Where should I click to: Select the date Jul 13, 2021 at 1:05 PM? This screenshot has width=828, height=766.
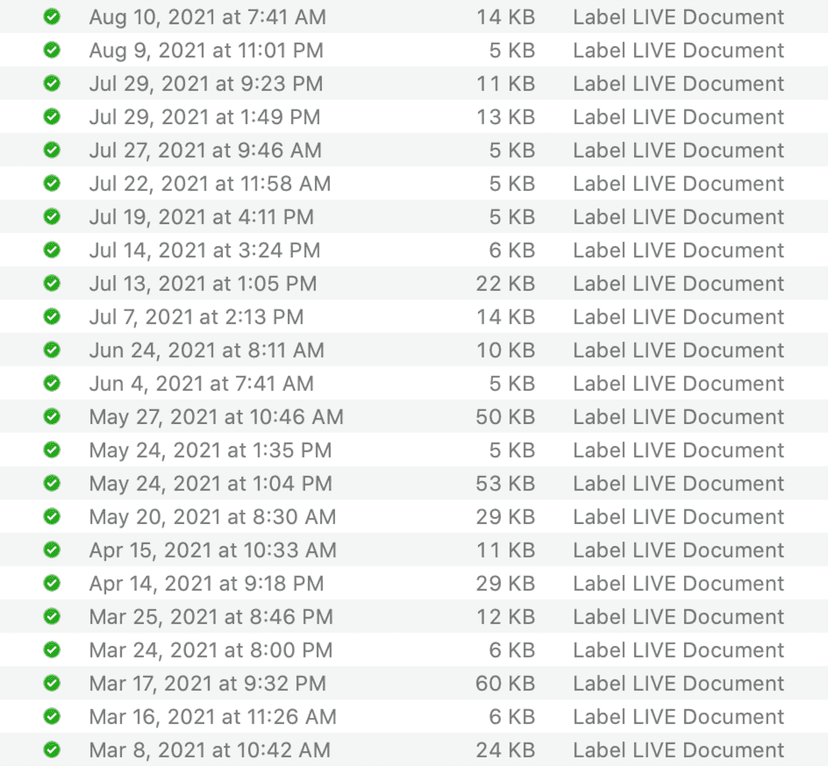pos(203,284)
